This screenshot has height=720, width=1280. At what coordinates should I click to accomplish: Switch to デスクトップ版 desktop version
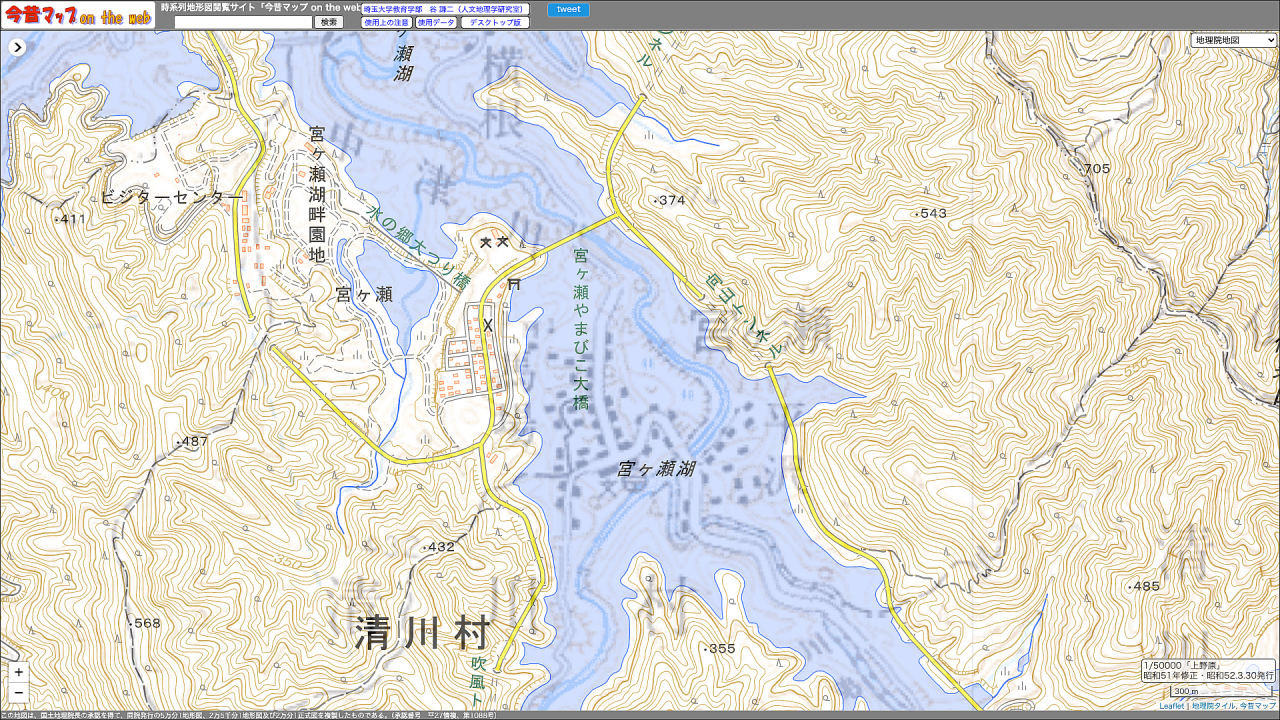(x=495, y=22)
